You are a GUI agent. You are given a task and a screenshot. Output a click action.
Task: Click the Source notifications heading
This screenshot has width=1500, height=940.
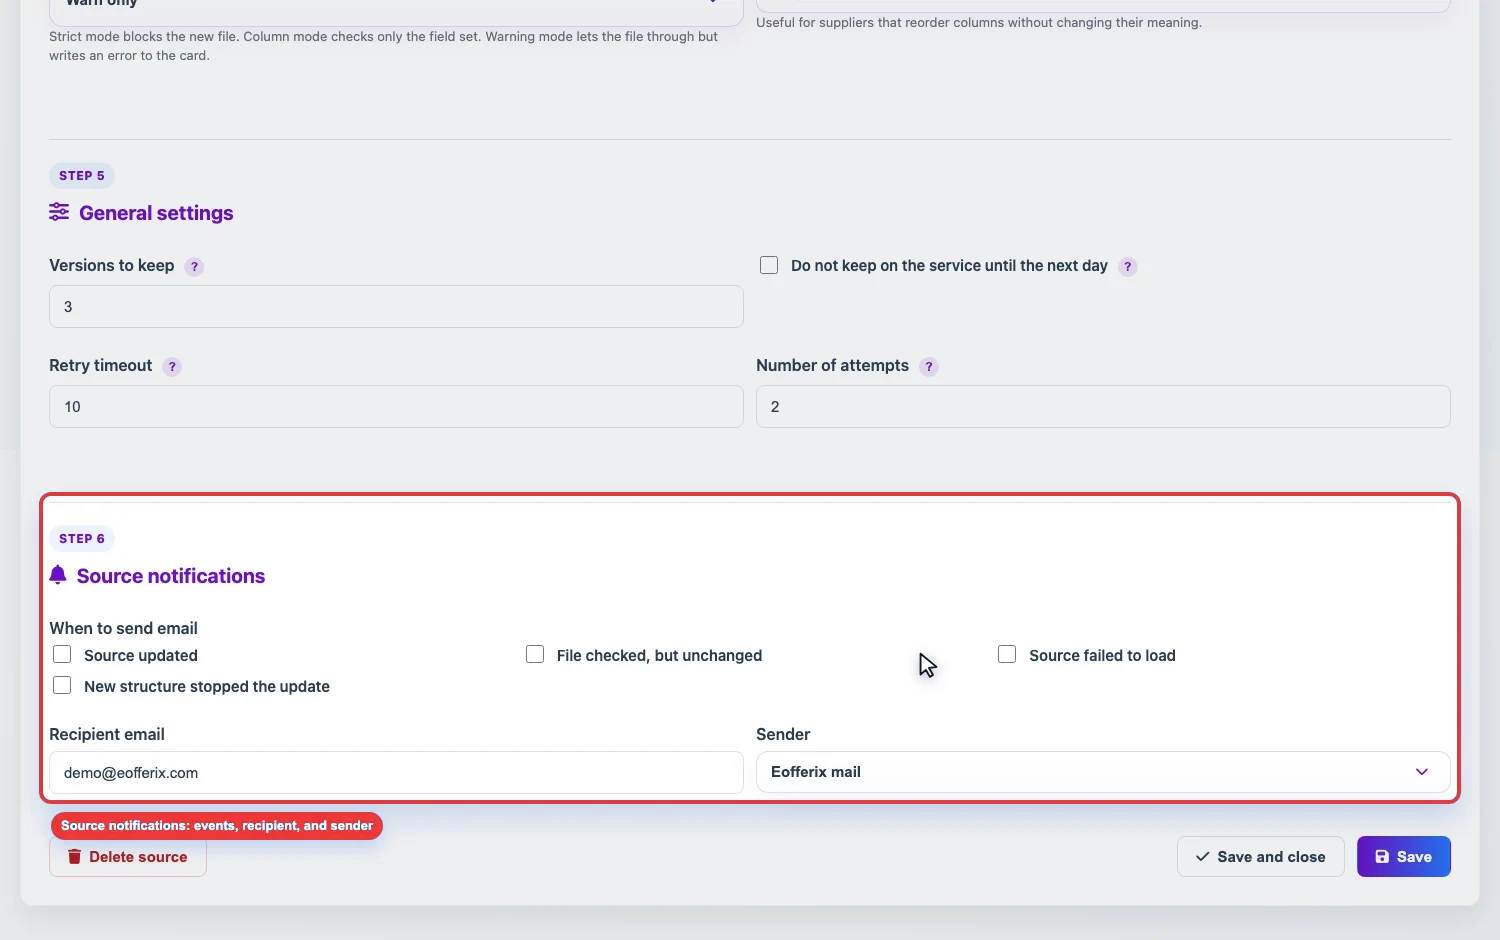tap(171, 576)
